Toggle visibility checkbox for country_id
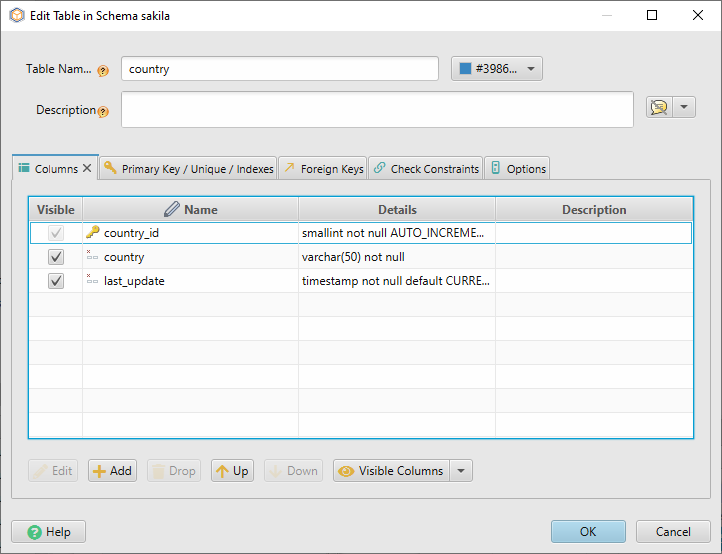Screen dimensions: 722x554 click(x=56, y=233)
